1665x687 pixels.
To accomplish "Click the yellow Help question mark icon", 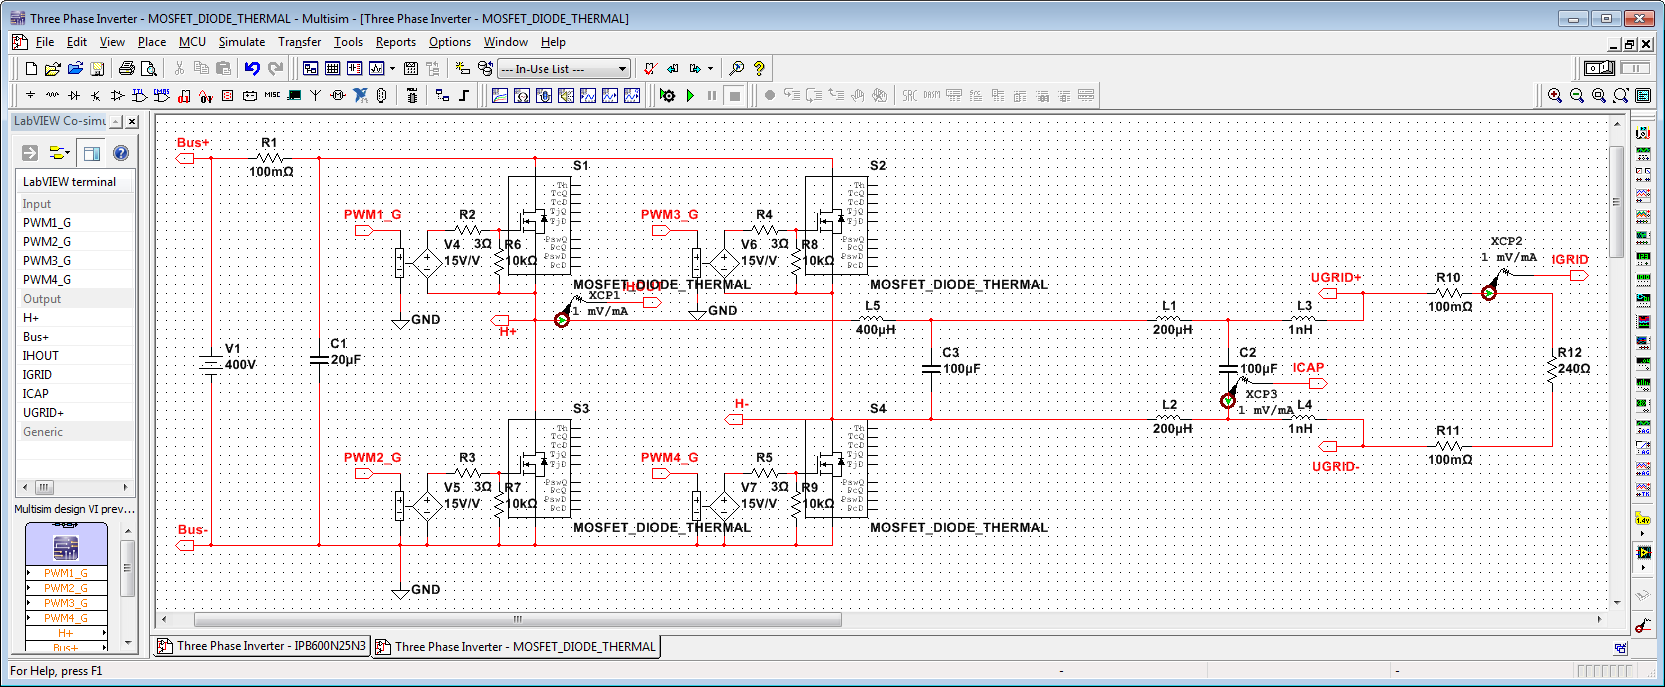I will click(x=759, y=69).
